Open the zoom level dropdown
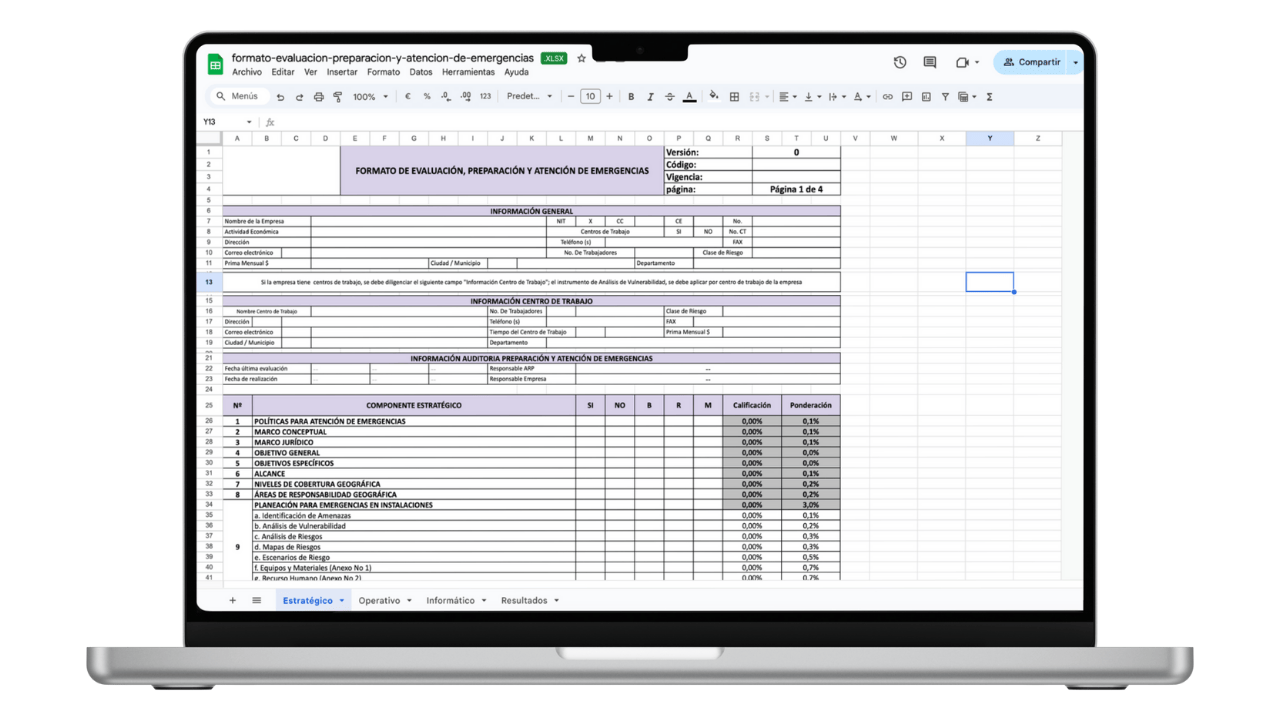 click(x=368, y=96)
